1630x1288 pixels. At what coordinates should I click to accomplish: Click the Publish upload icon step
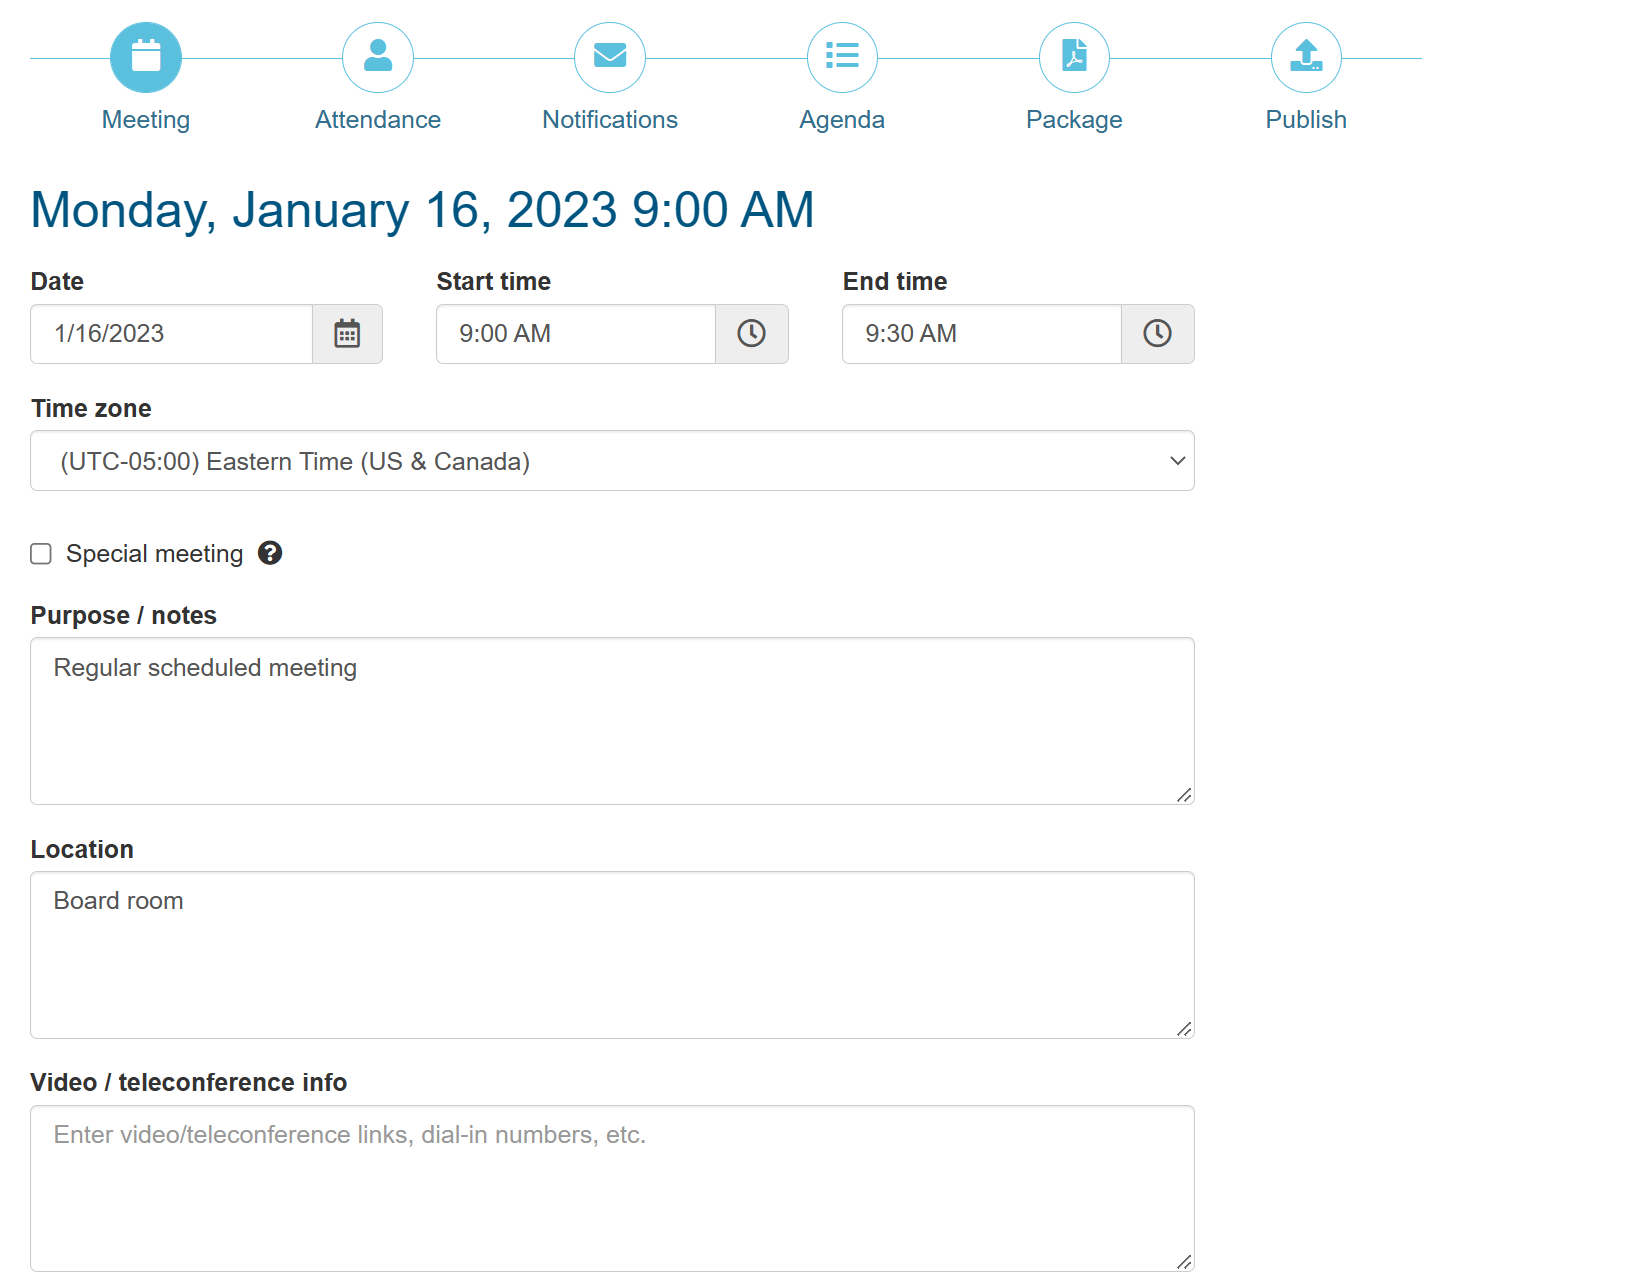1306,57
